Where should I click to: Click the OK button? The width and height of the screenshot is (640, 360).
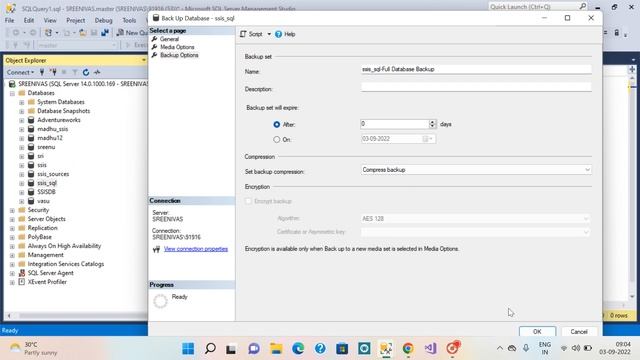click(x=537, y=331)
